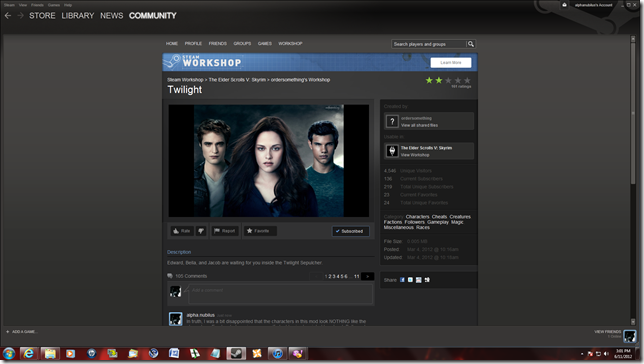Select the Followers category tag
Image resolution: width=644 pixels, height=364 pixels.
[414, 222]
